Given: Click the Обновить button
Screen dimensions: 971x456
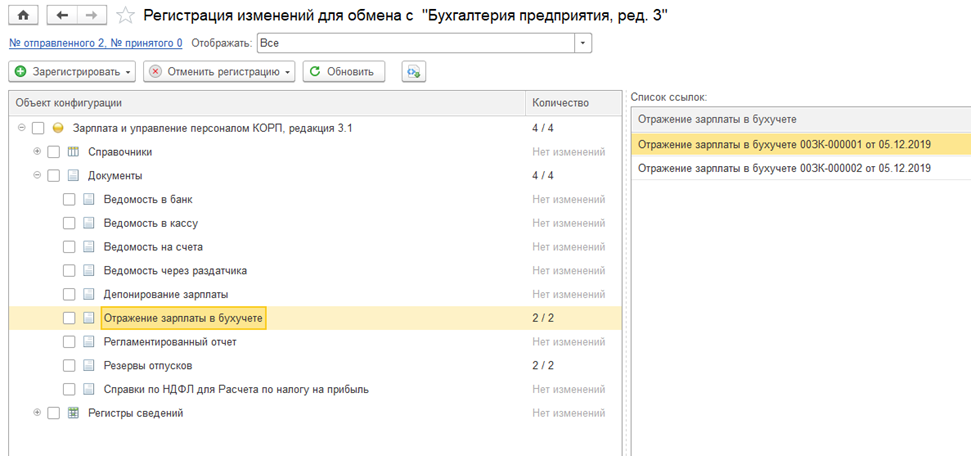Looking at the screenshot, I should point(344,71).
